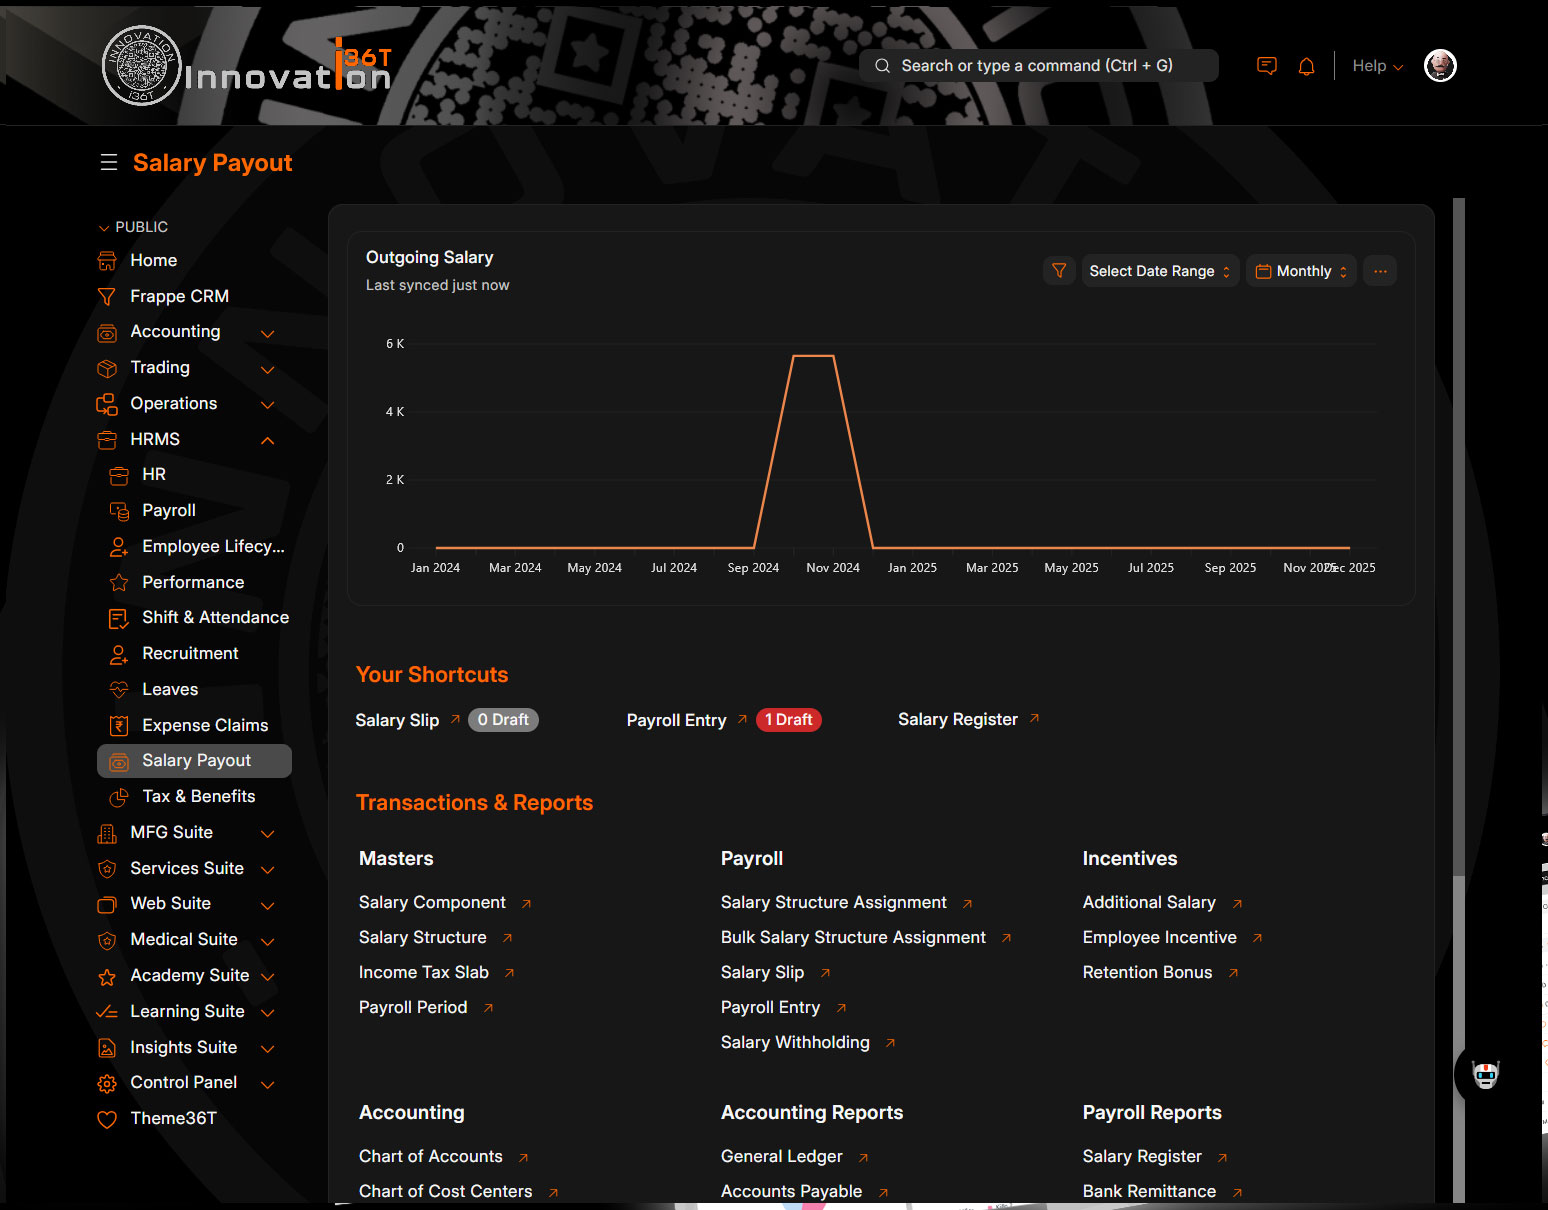Toggle the hamburger sidebar menu icon
This screenshot has height=1210, width=1548.
coord(109,162)
